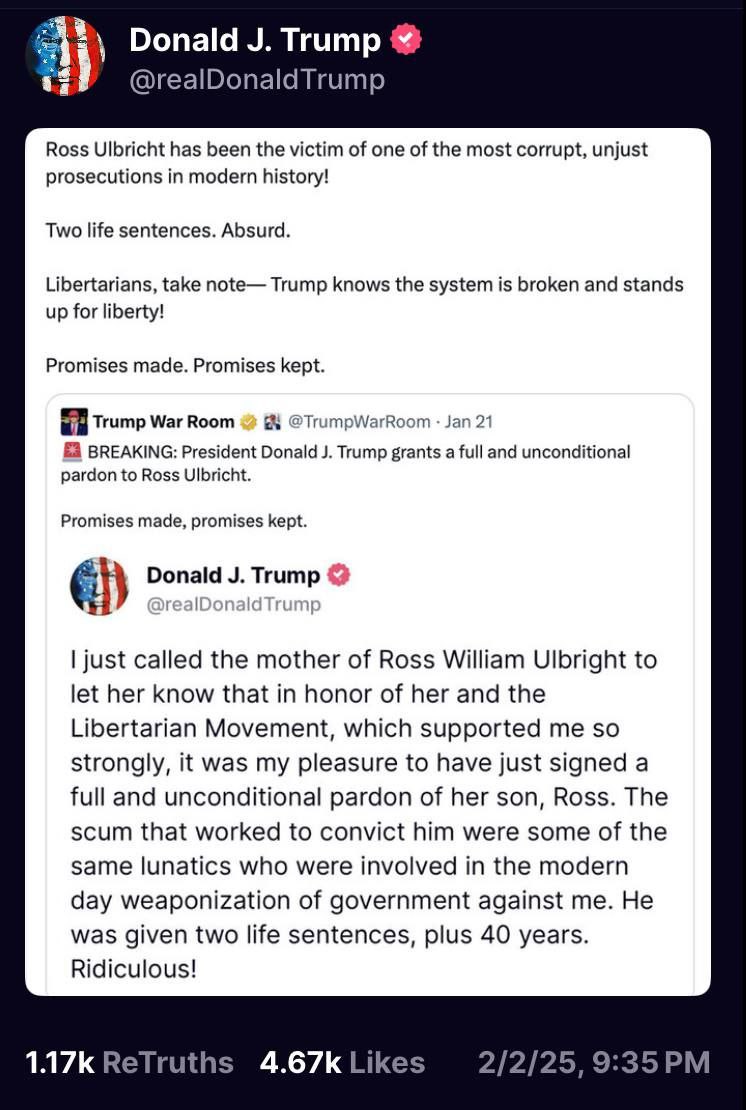View the 1.17k ReTruths list
This screenshot has width=746, height=1110.
pos(130,1063)
